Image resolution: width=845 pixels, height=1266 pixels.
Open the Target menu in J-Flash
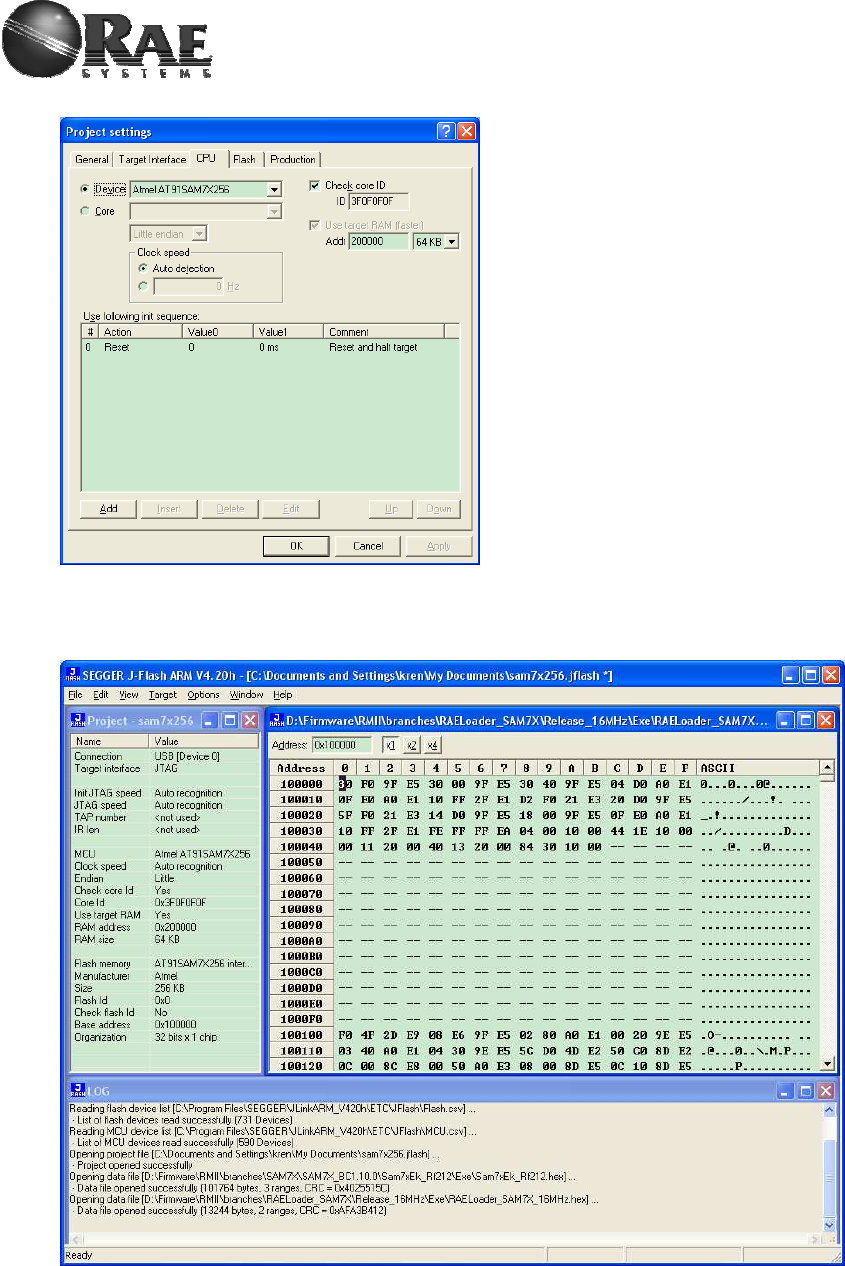click(163, 694)
